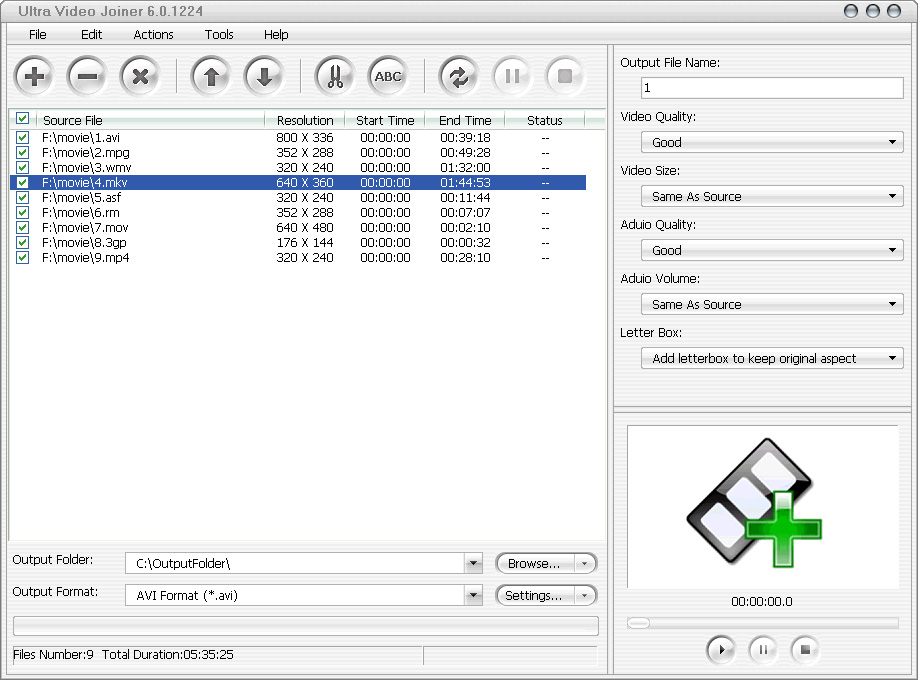Open the Actions menu
Screen dimensions: 918x680
pos(153,34)
